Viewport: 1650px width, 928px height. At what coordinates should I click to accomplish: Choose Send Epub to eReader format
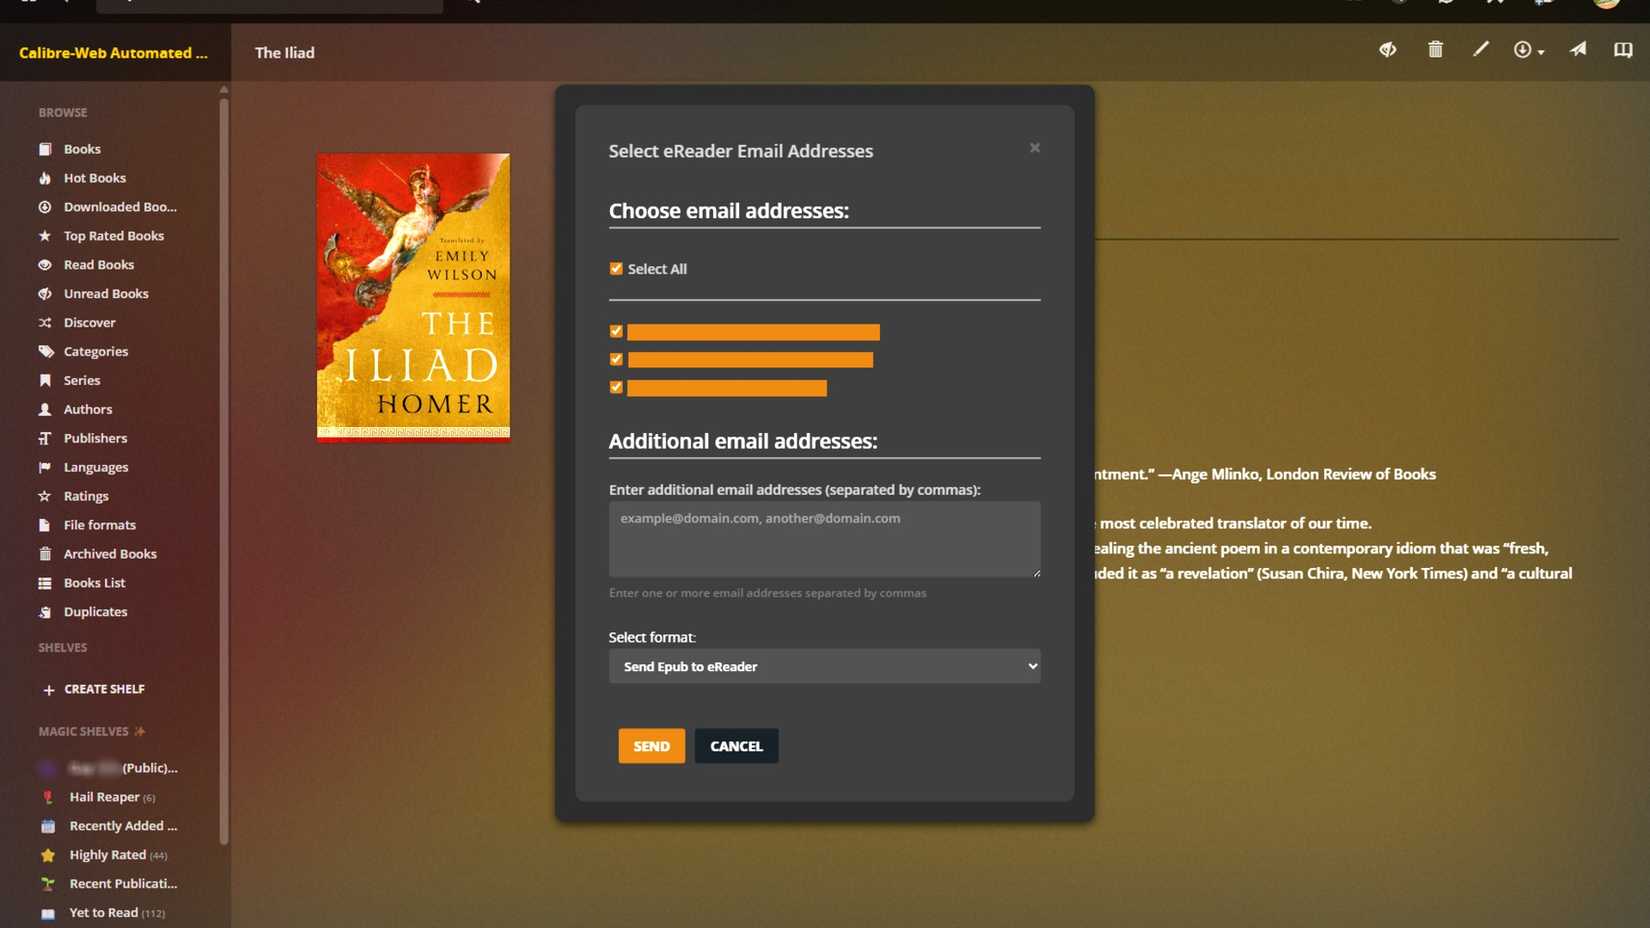pos(823,666)
